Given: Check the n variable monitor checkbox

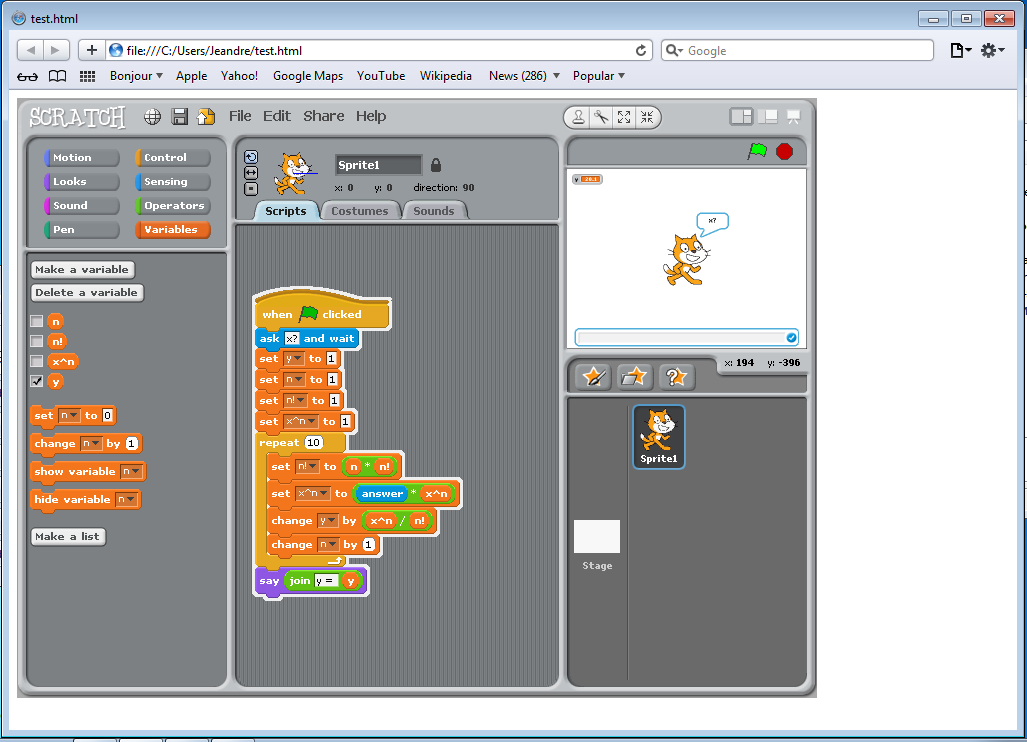Looking at the screenshot, I should 37,321.
